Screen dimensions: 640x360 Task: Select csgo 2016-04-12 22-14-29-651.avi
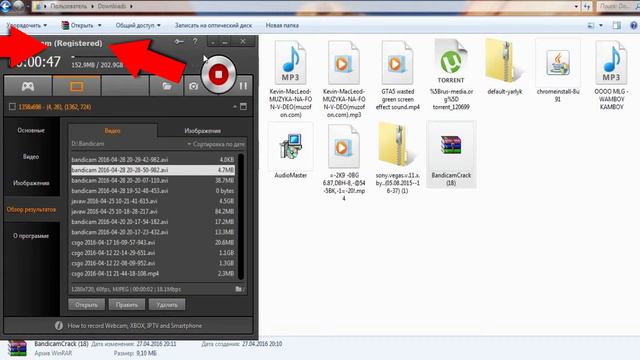pyautogui.click(x=153, y=253)
